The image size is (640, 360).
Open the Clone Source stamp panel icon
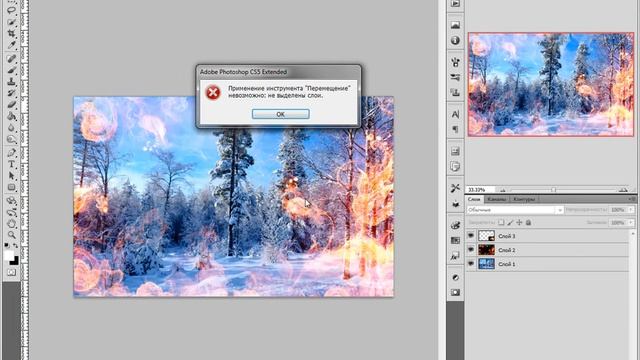tap(456, 93)
